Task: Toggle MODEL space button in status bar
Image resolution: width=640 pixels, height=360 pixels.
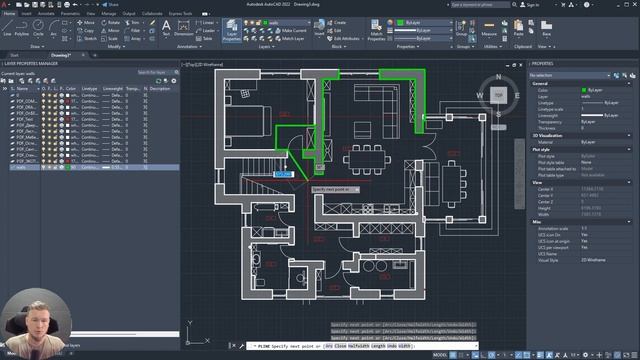Action: click(440, 355)
